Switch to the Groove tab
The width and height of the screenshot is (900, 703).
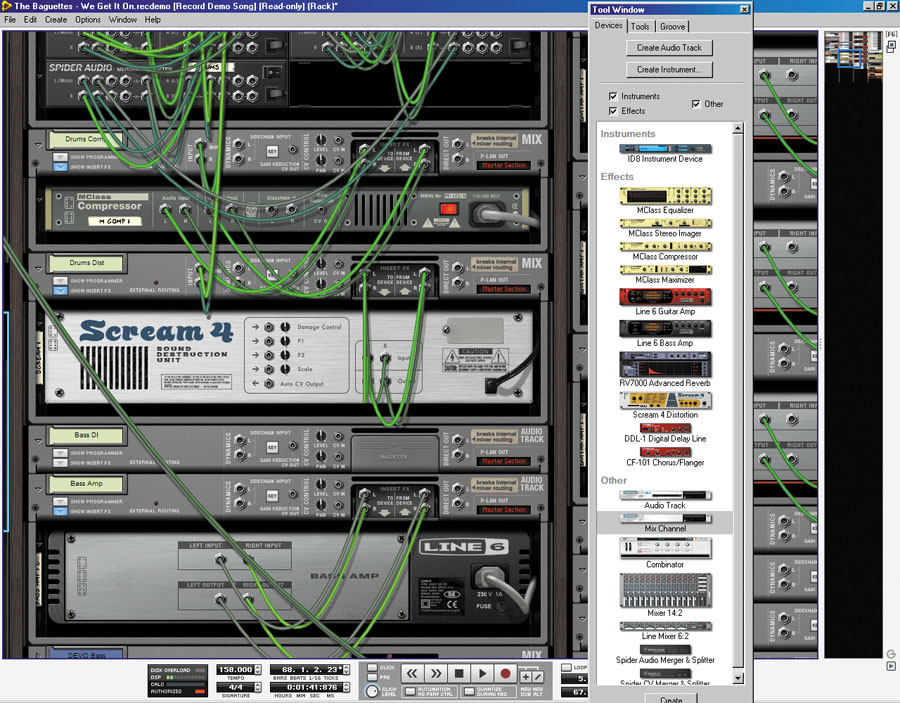coord(672,26)
